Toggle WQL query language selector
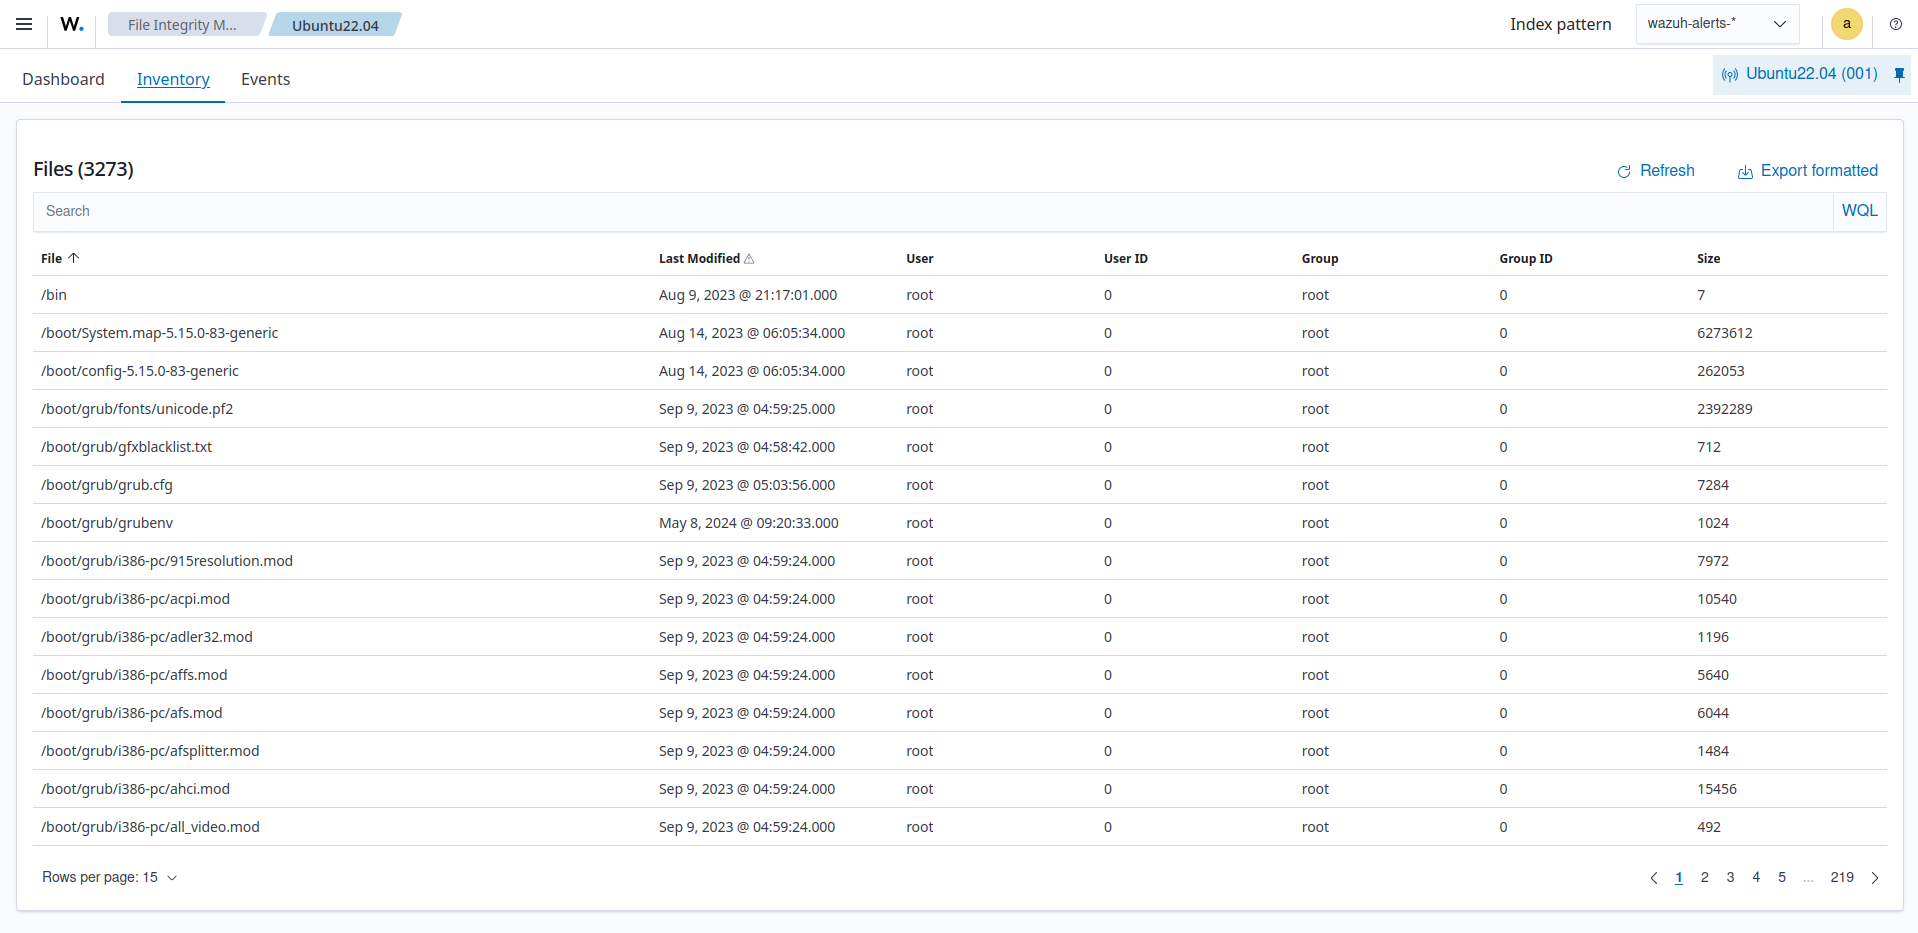The width and height of the screenshot is (1918, 933). coord(1859,211)
